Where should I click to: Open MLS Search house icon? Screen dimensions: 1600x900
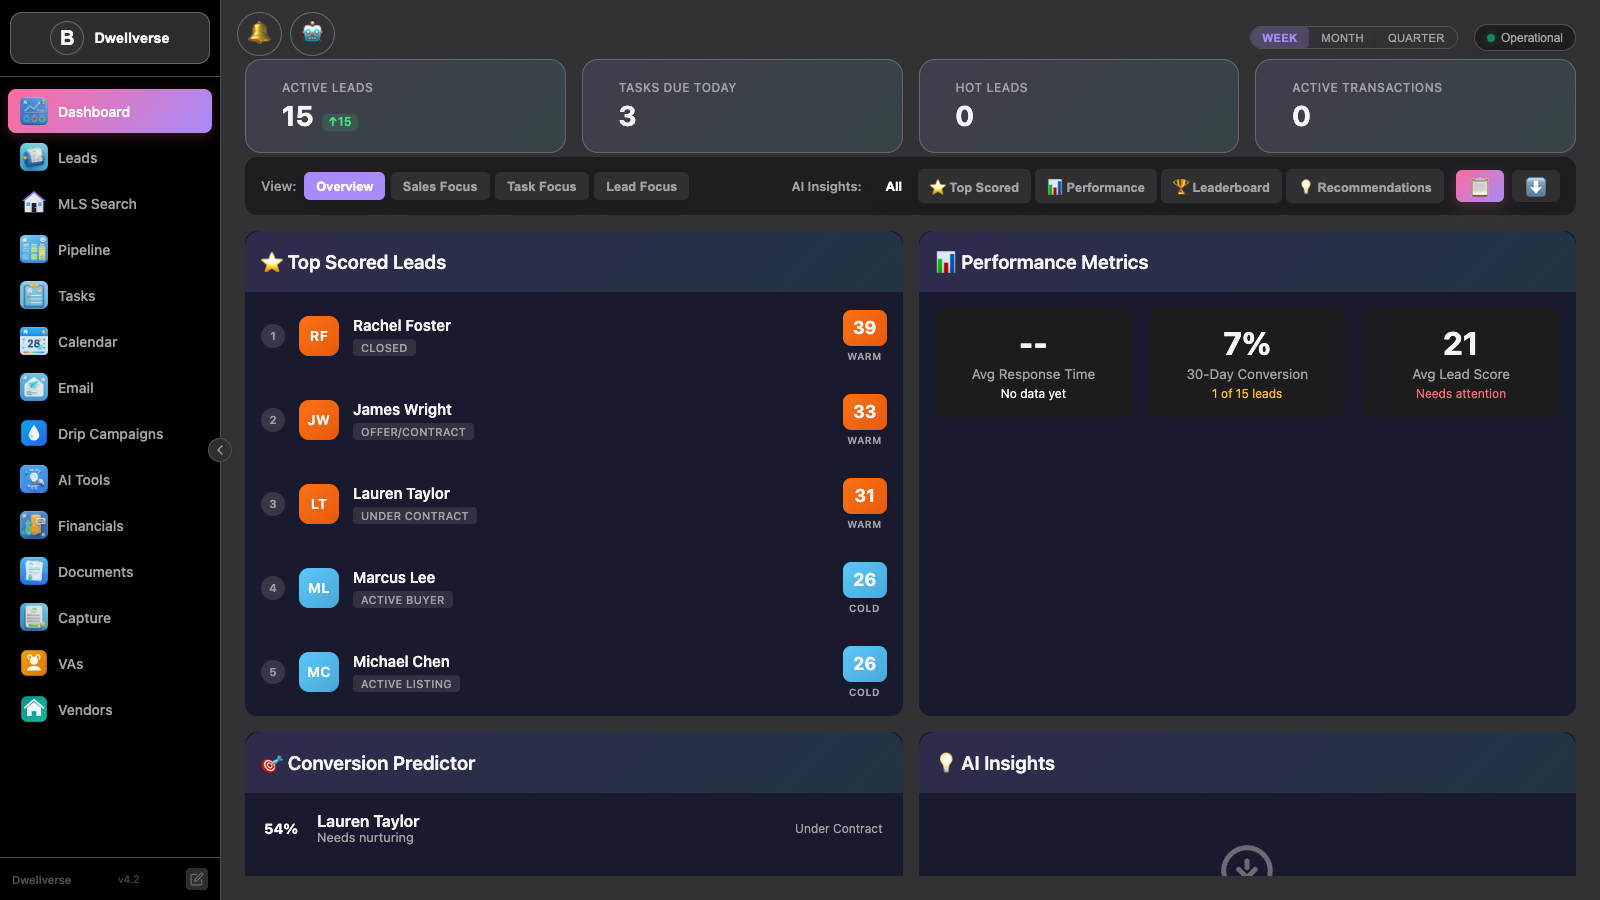(34, 204)
